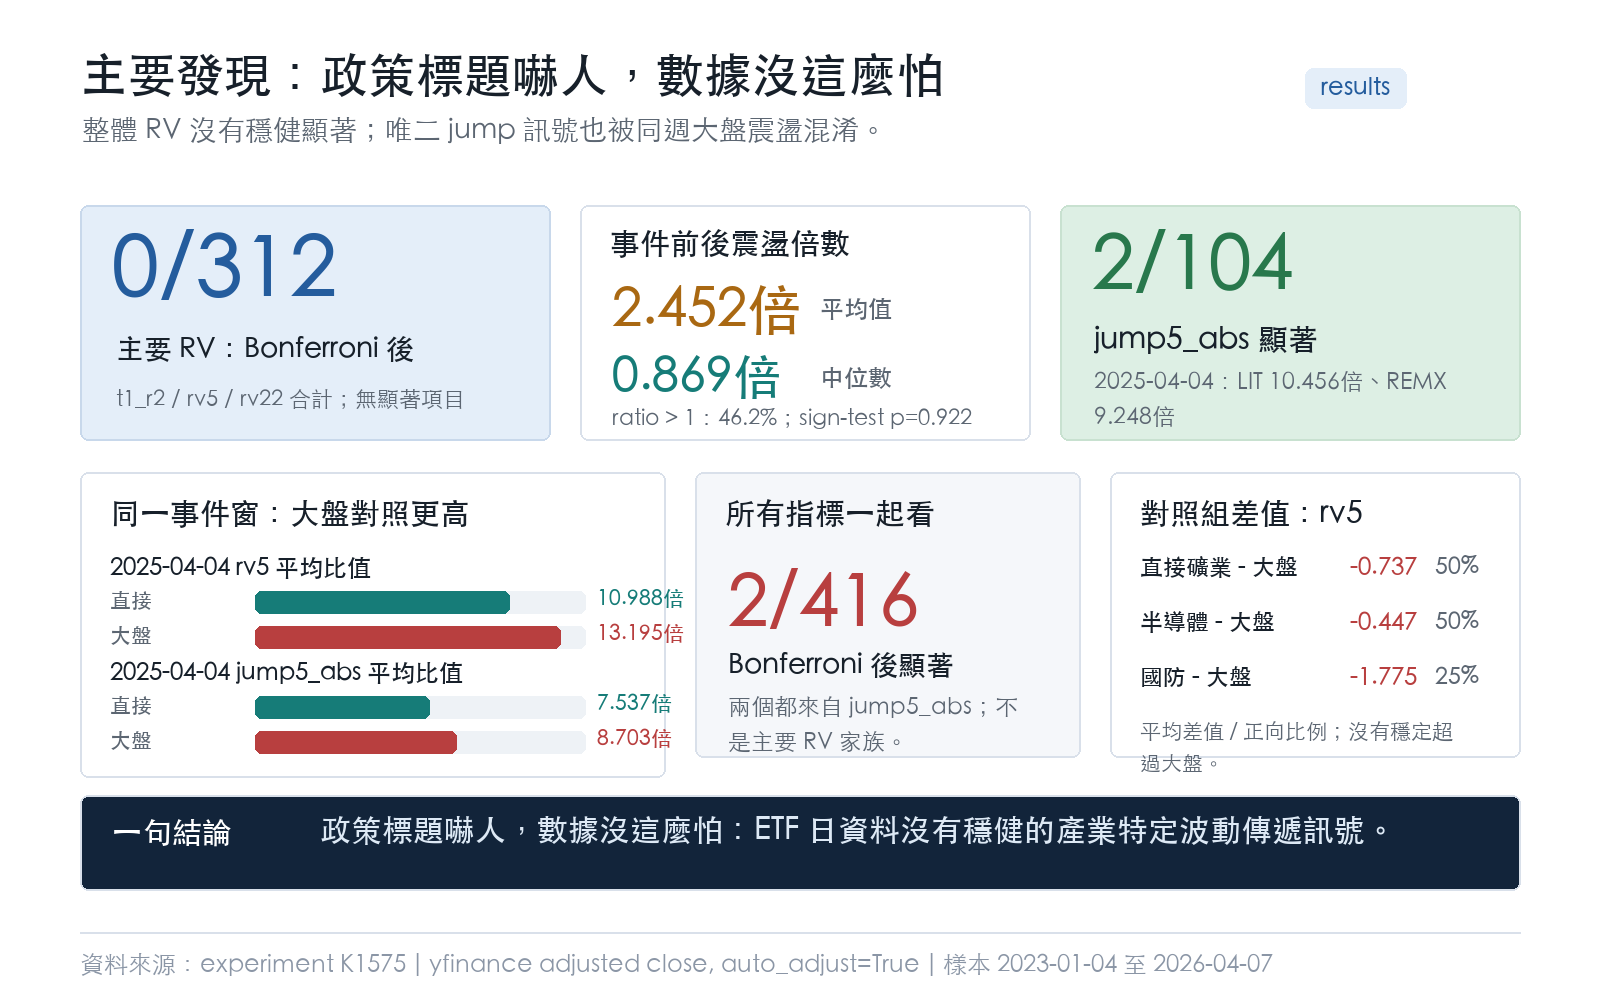Click value 8.703倍
Viewport: 1600px width, 1000px height.
[634, 738]
